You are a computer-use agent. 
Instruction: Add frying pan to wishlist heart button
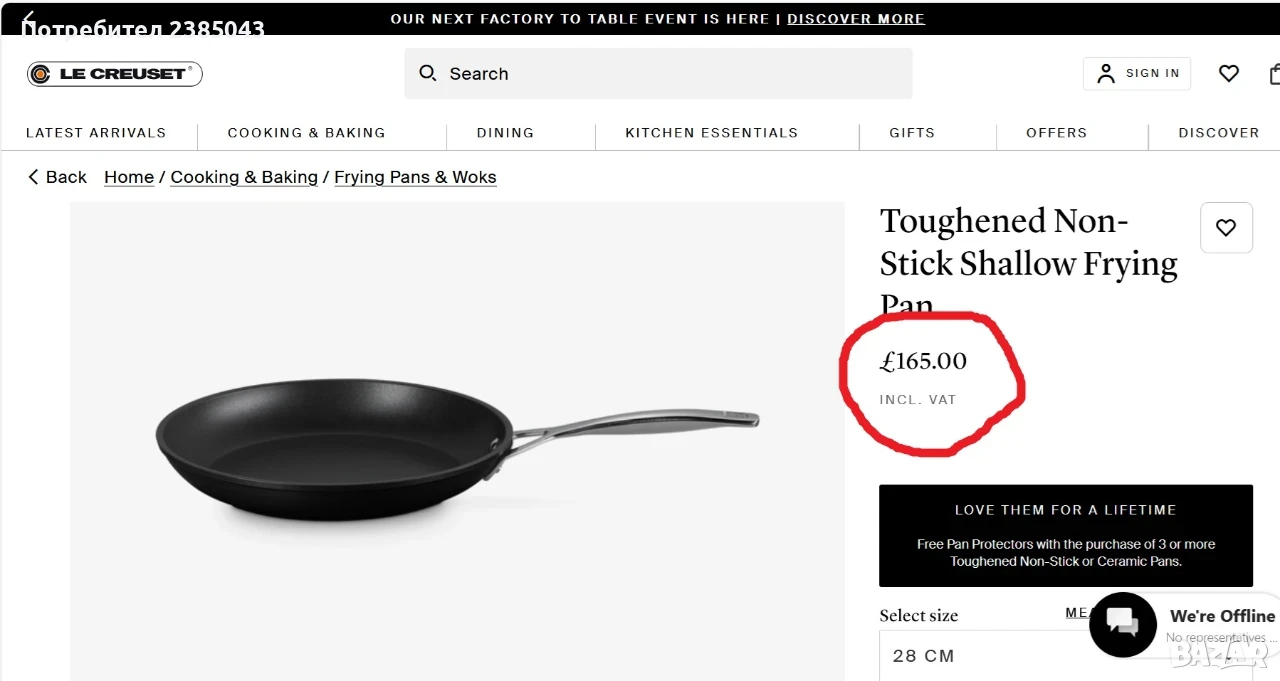[x=1226, y=228]
